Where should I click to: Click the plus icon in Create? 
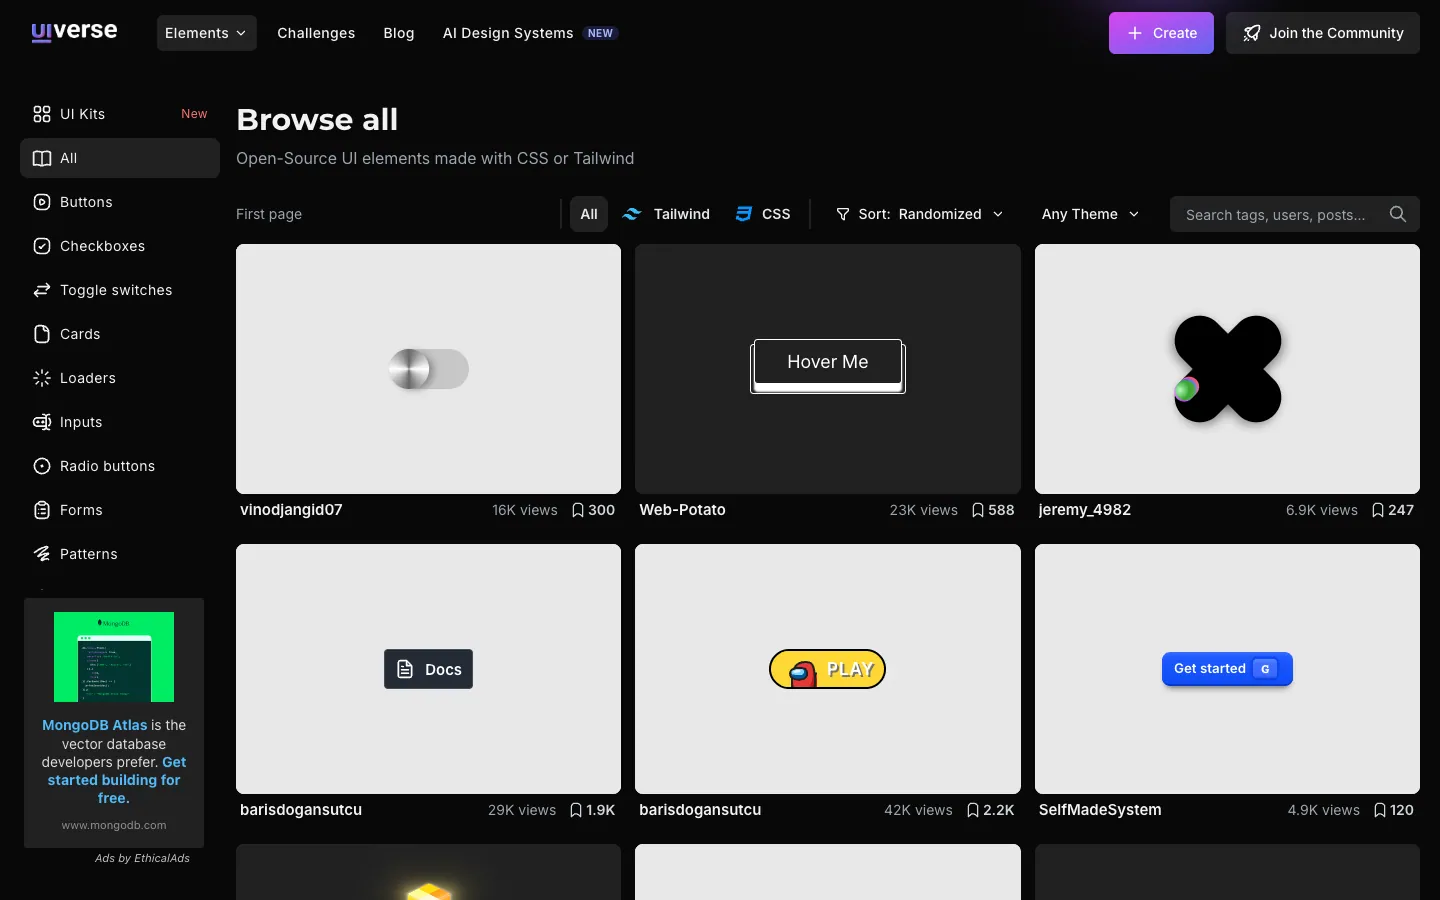(1135, 33)
